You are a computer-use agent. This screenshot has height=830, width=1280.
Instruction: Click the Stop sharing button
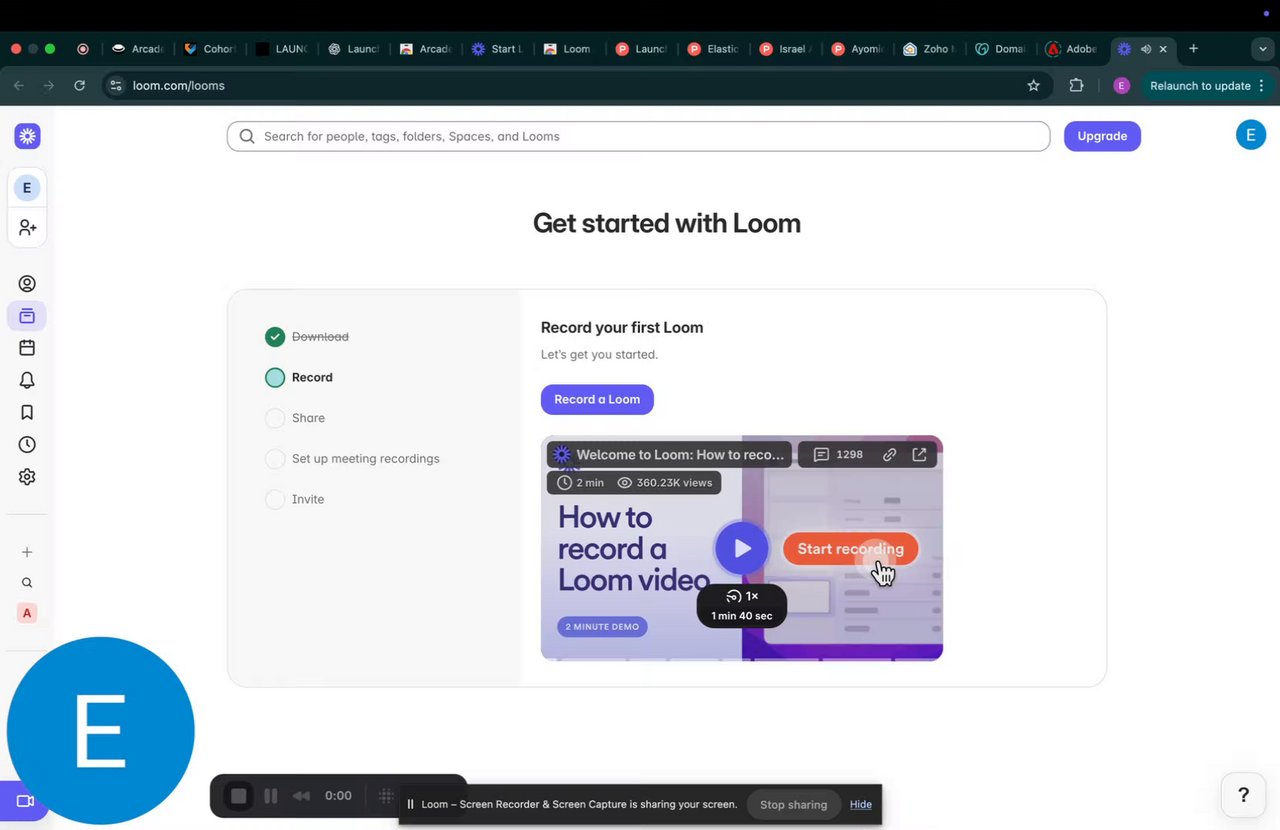pyautogui.click(x=793, y=804)
